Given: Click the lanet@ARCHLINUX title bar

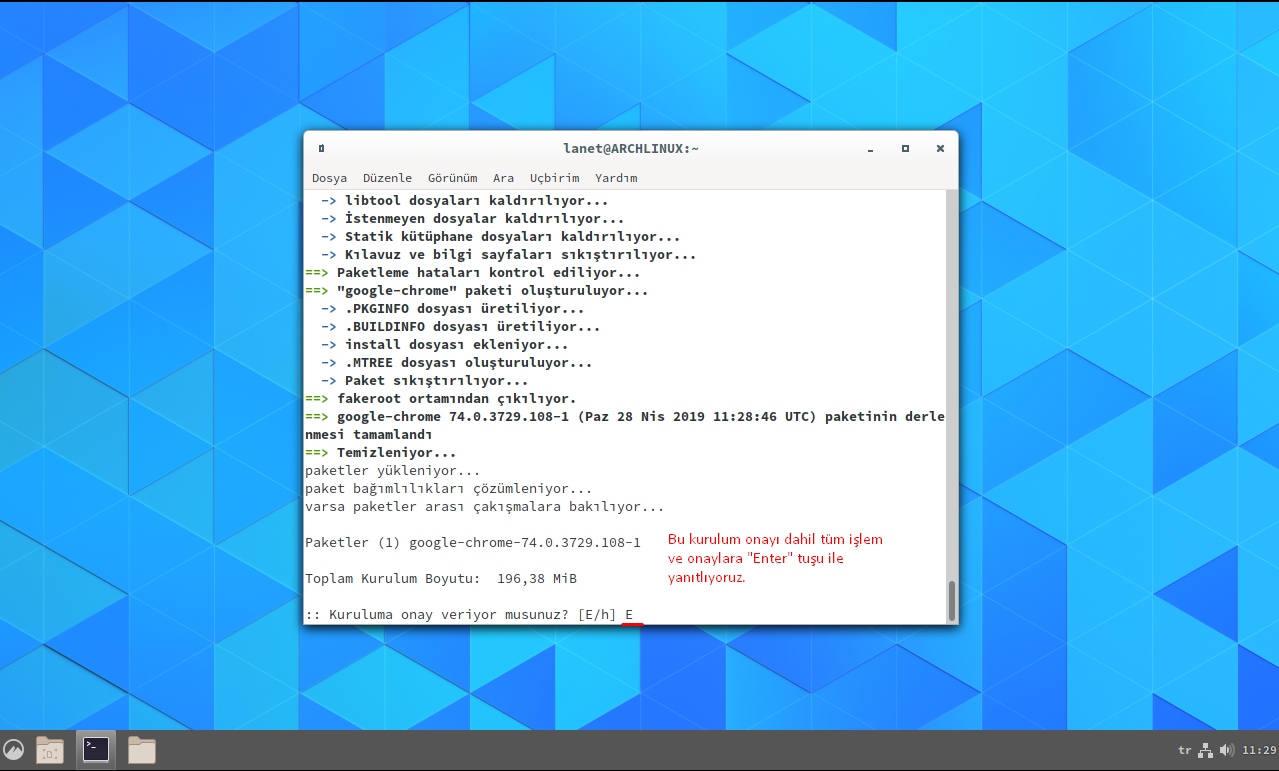Looking at the screenshot, I should [630, 148].
